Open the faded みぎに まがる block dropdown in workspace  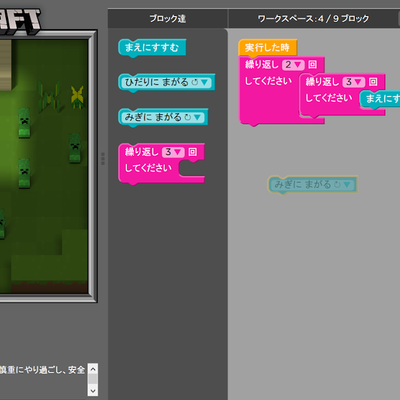point(347,185)
